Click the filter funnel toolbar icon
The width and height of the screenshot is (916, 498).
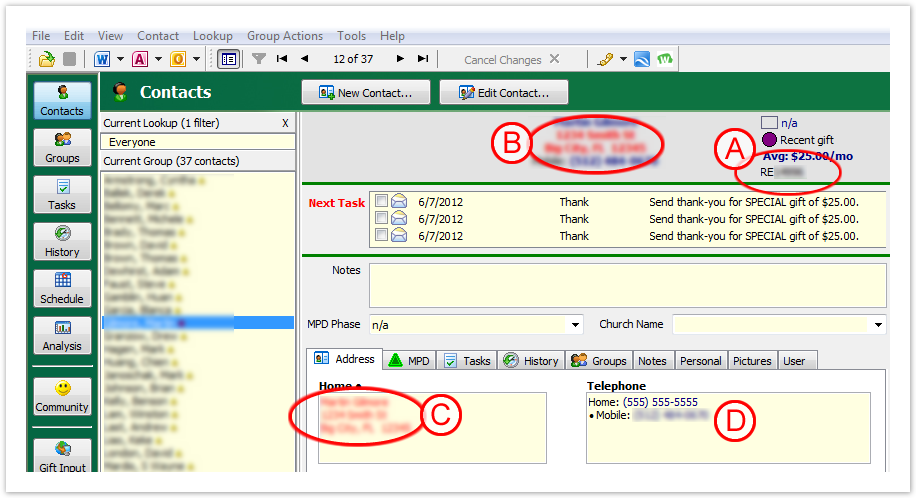click(x=259, y=59)
